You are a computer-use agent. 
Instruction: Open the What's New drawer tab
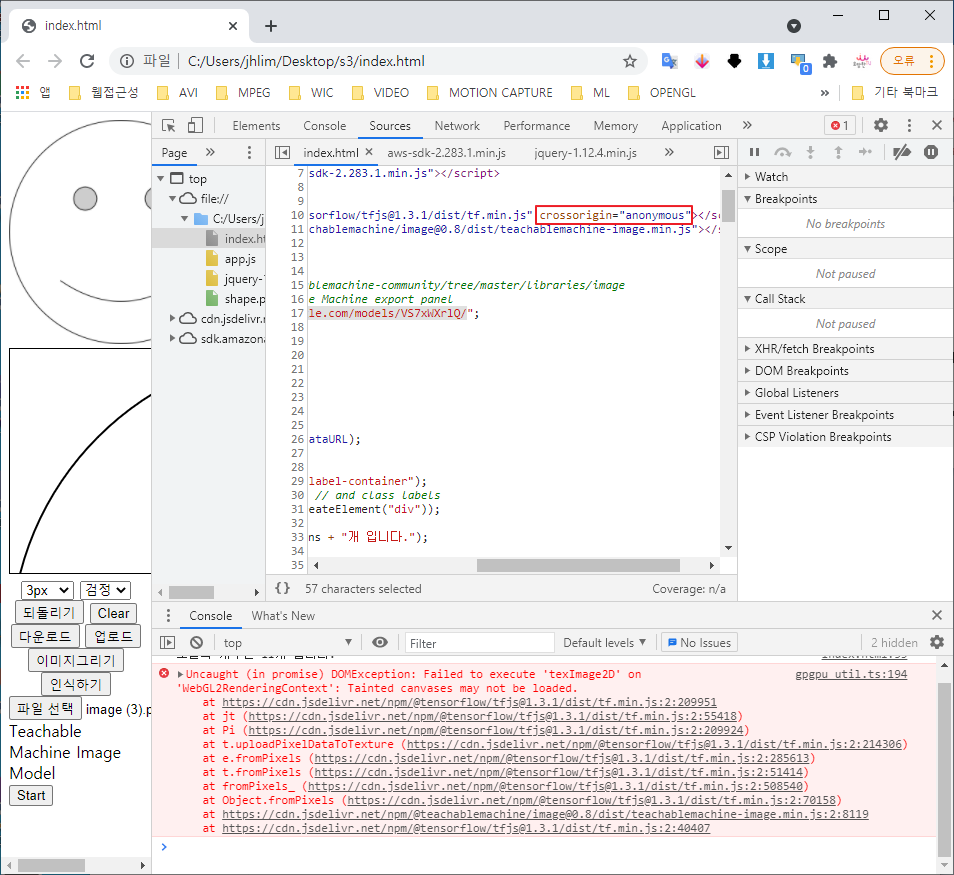tap(283, 616)
